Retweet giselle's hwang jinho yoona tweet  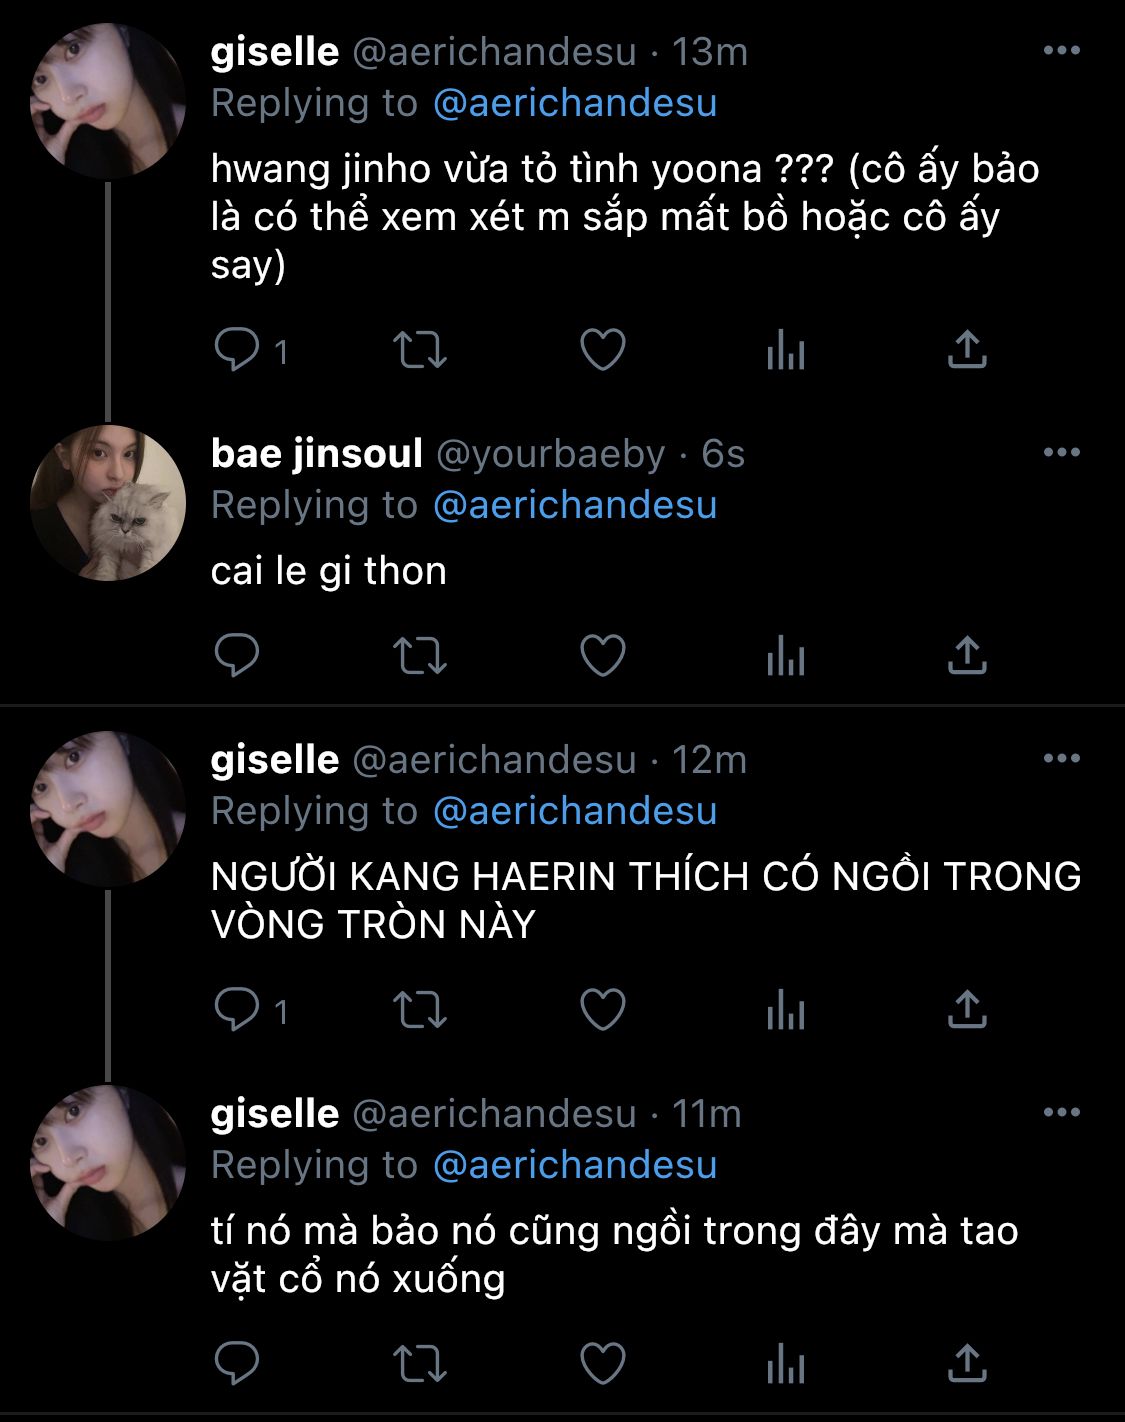(419, 350)
